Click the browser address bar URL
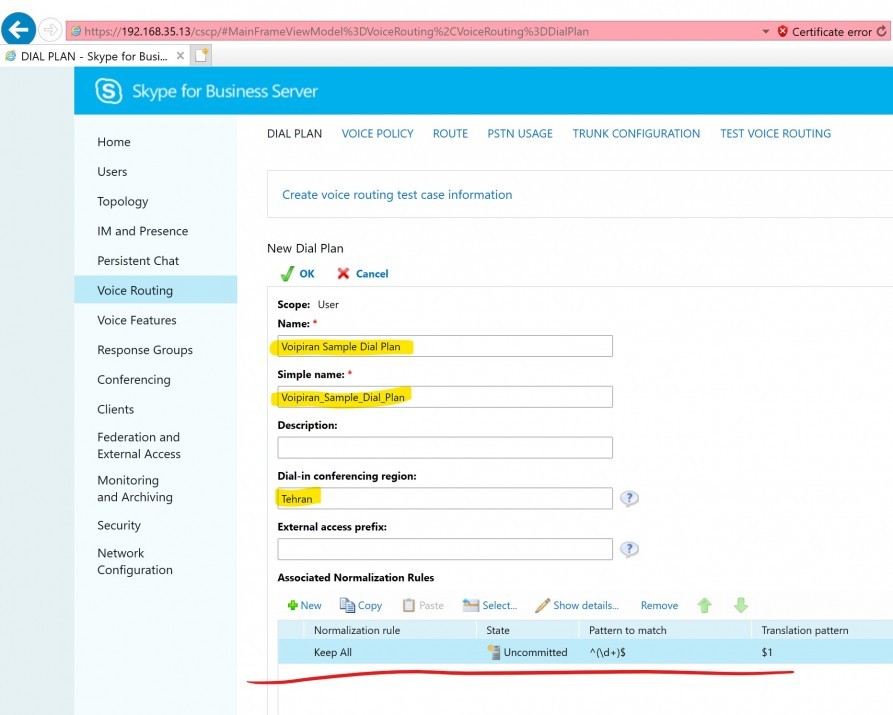The image size is (893, 715). 336,31
